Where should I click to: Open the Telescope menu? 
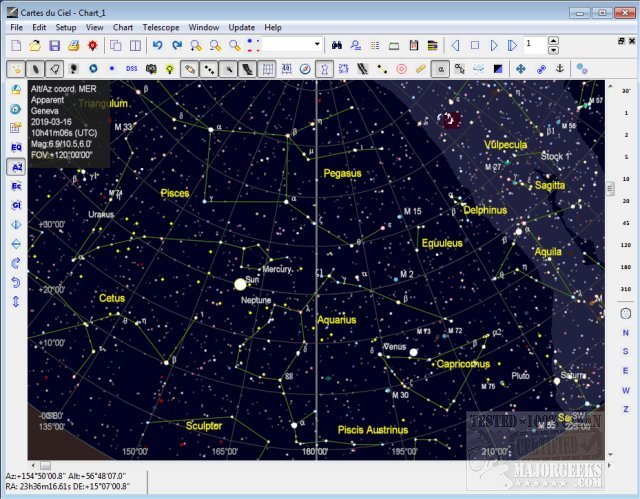tap(159, 27)
